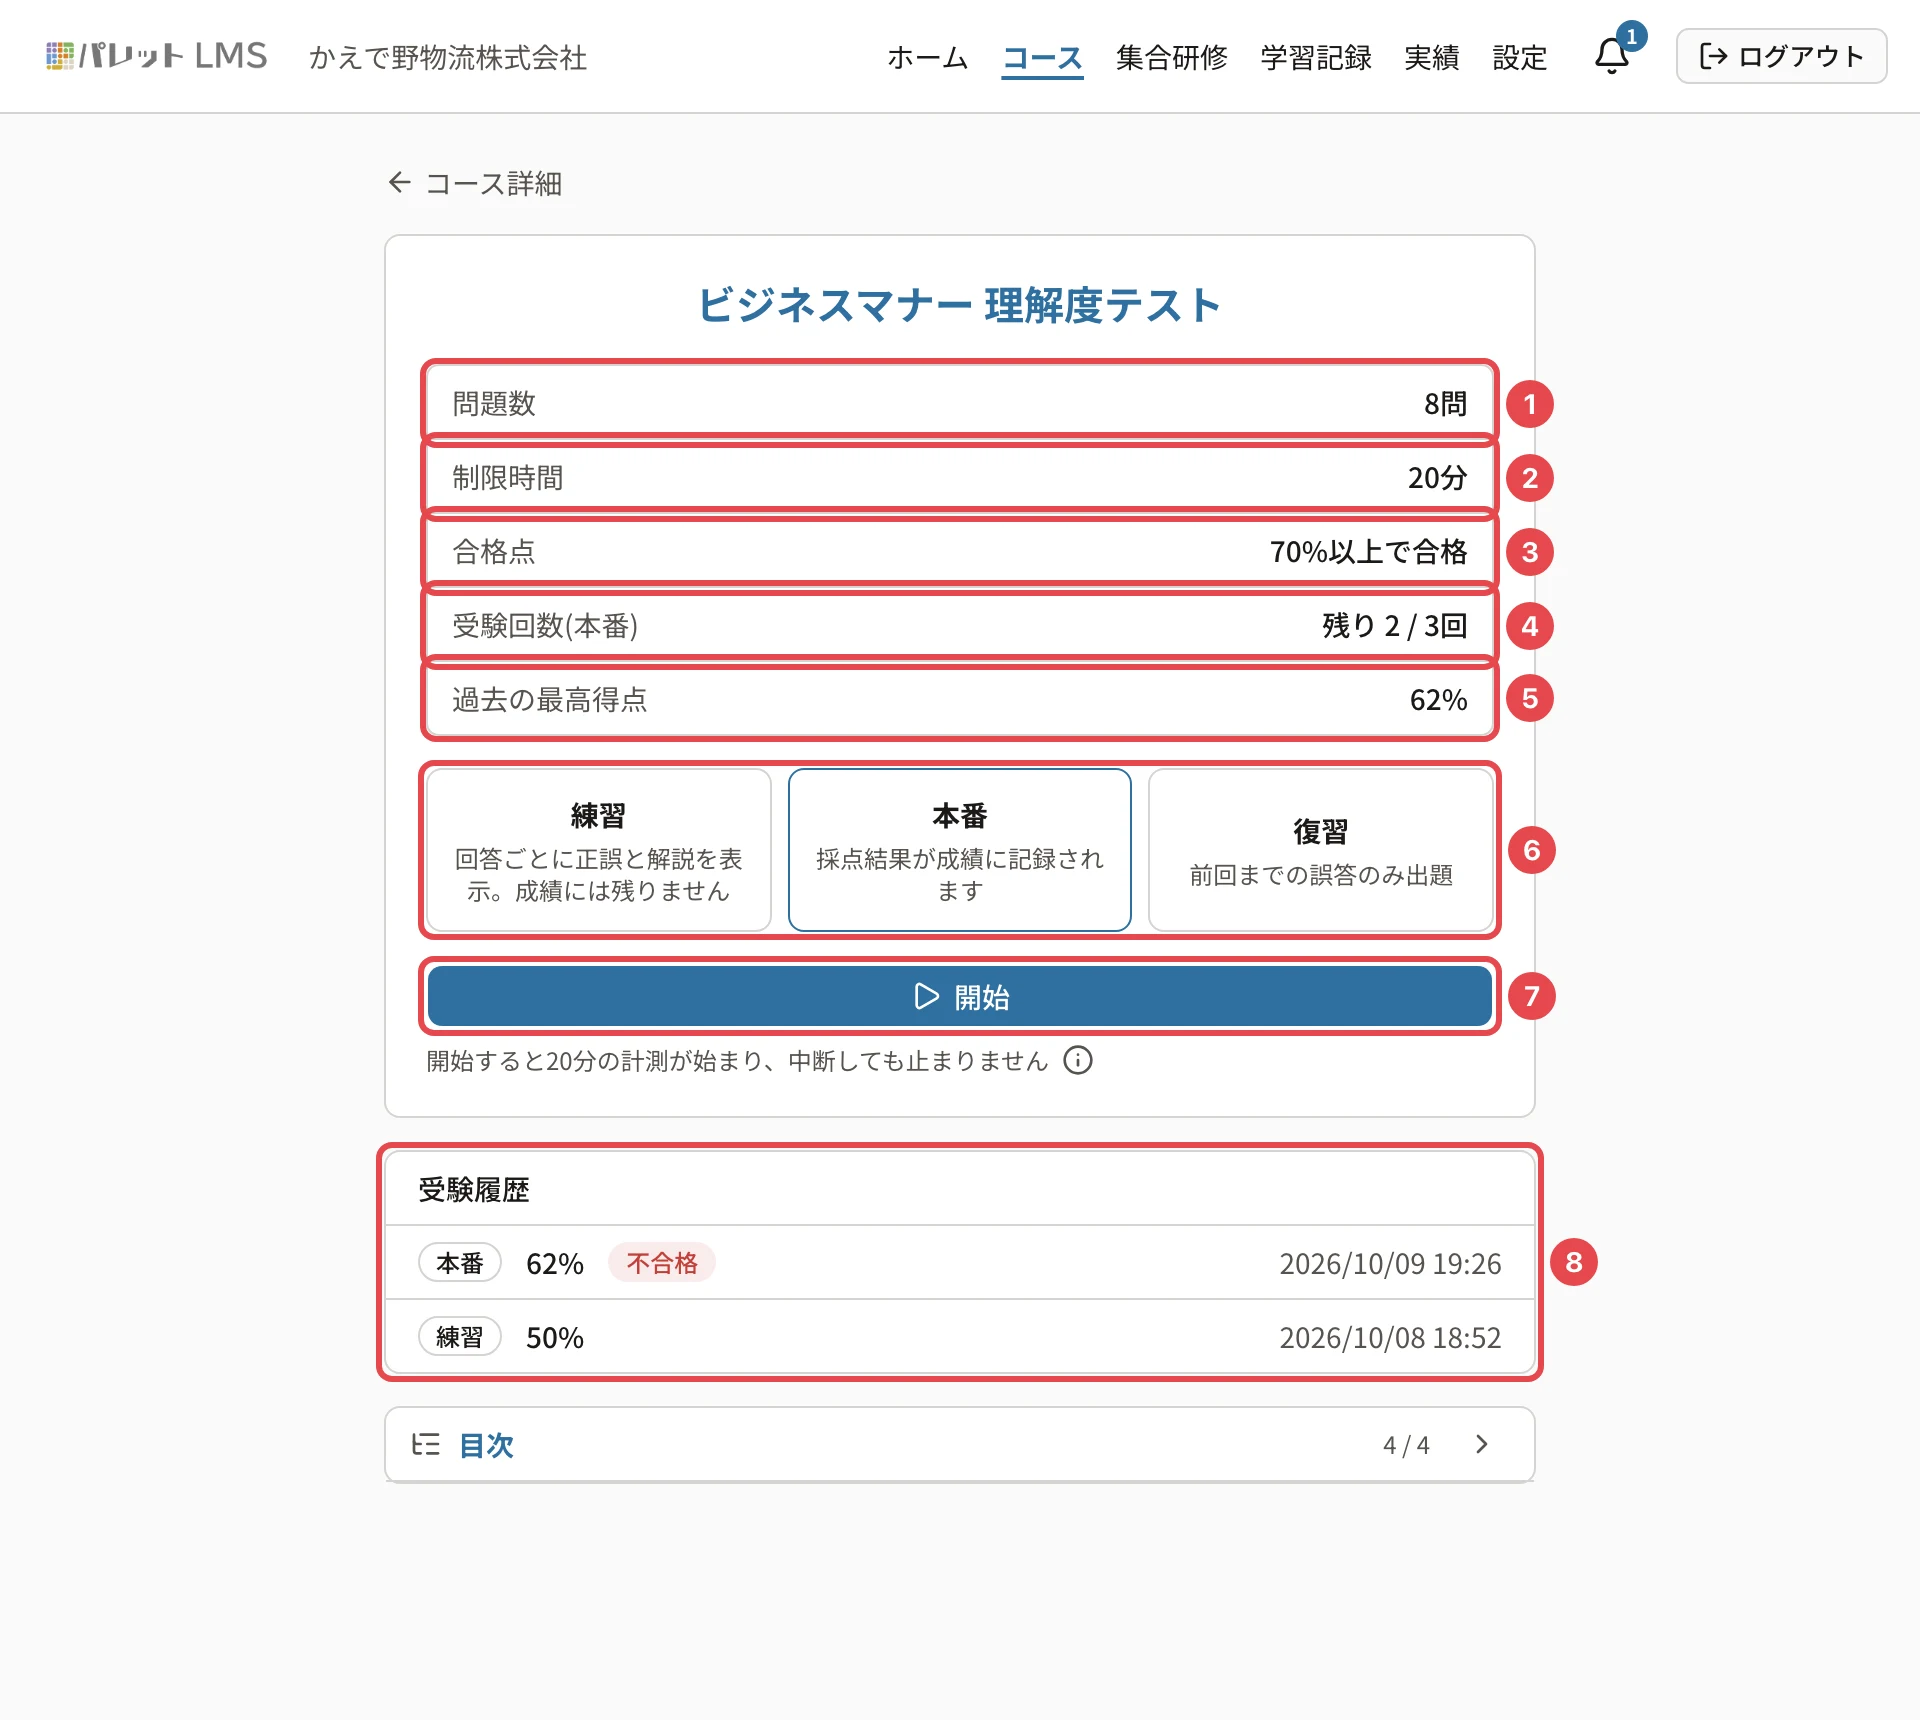Click the date 2026/10/08 18:52
1920x1720 pixels.
pos(1390,1337)
